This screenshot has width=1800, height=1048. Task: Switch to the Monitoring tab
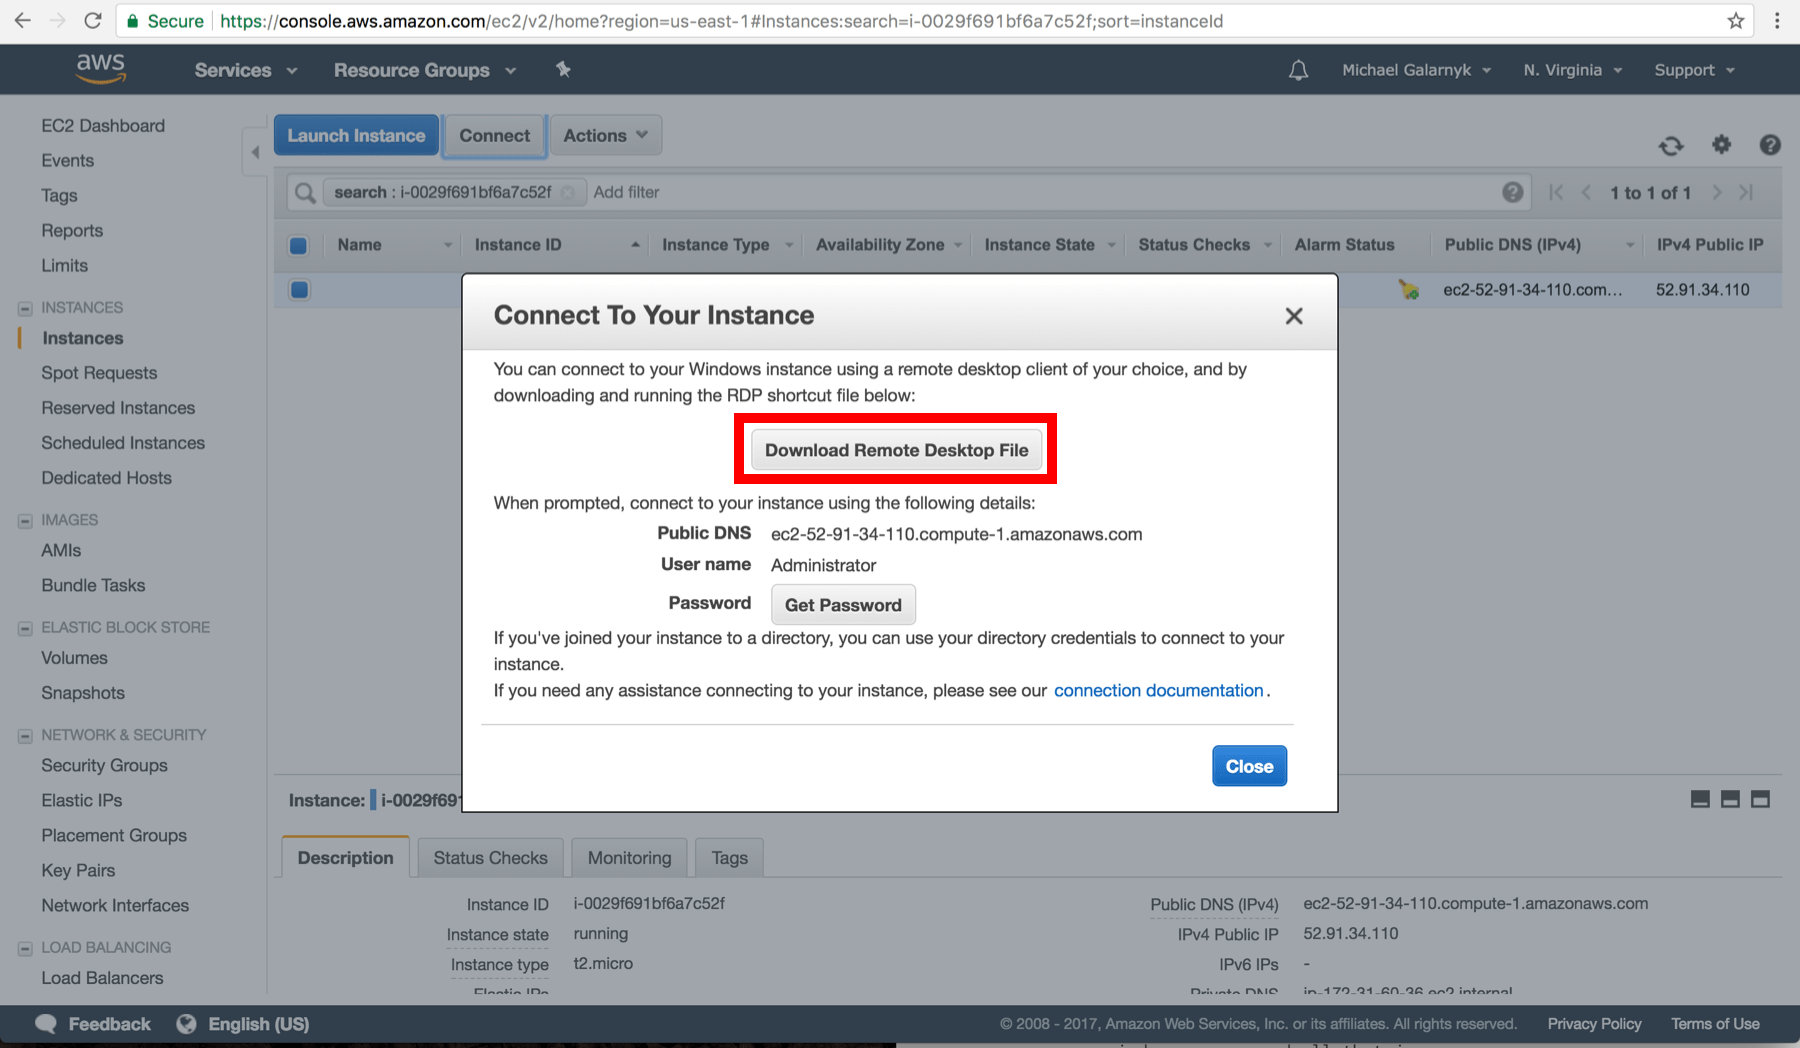(628, 857)
